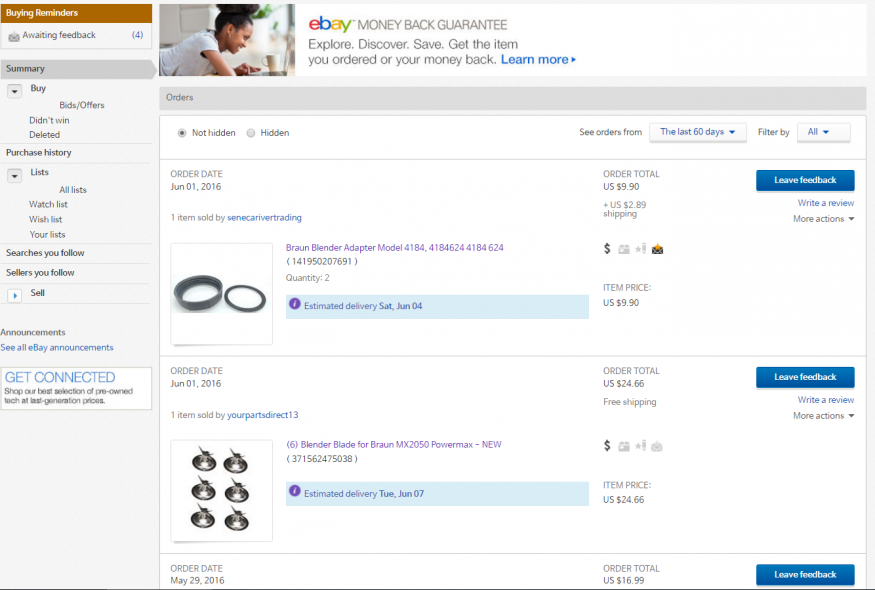Open seller senecarivertrading's profile link
This screenshot has width=875, height=590.
pos(264,217)
